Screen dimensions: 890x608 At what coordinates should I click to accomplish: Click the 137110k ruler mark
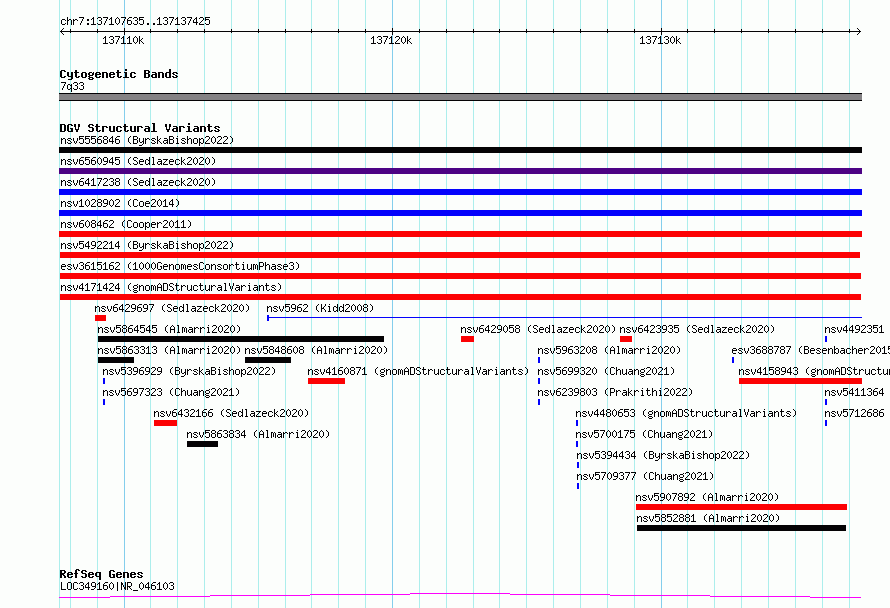[123, 40]
